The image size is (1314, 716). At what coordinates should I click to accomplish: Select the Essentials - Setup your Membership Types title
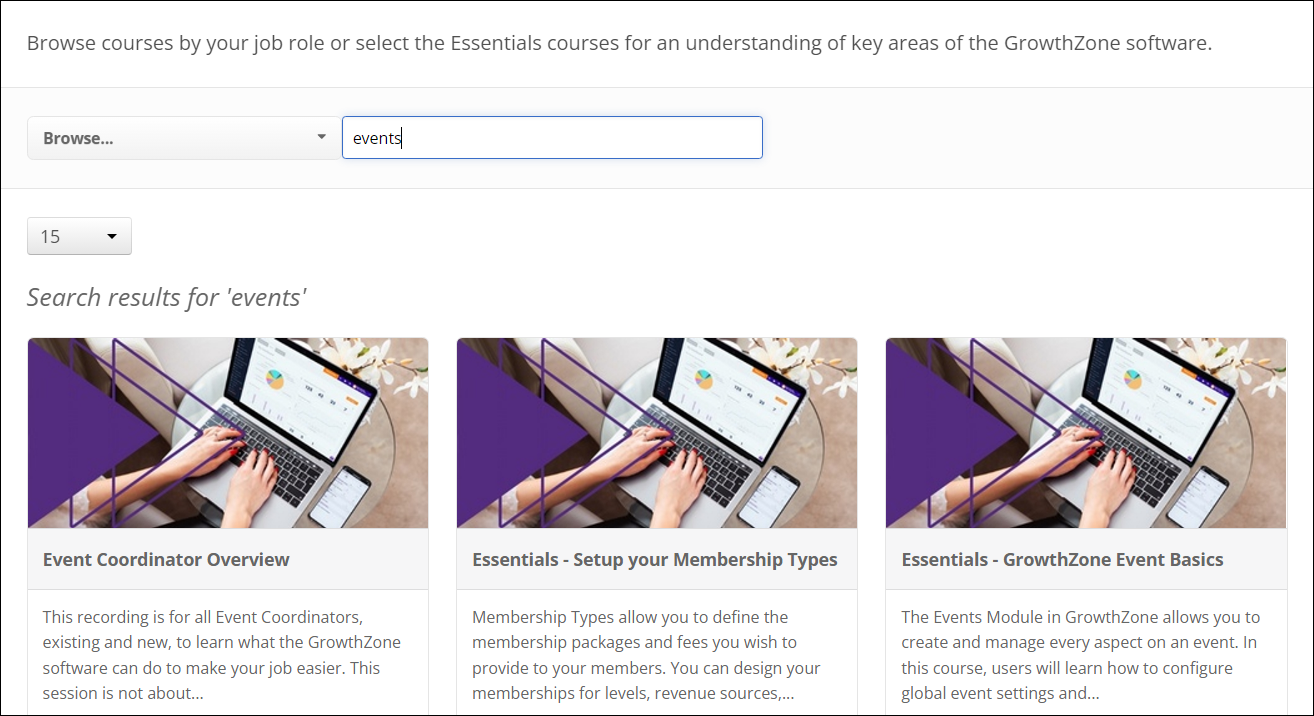coord(655,559)
